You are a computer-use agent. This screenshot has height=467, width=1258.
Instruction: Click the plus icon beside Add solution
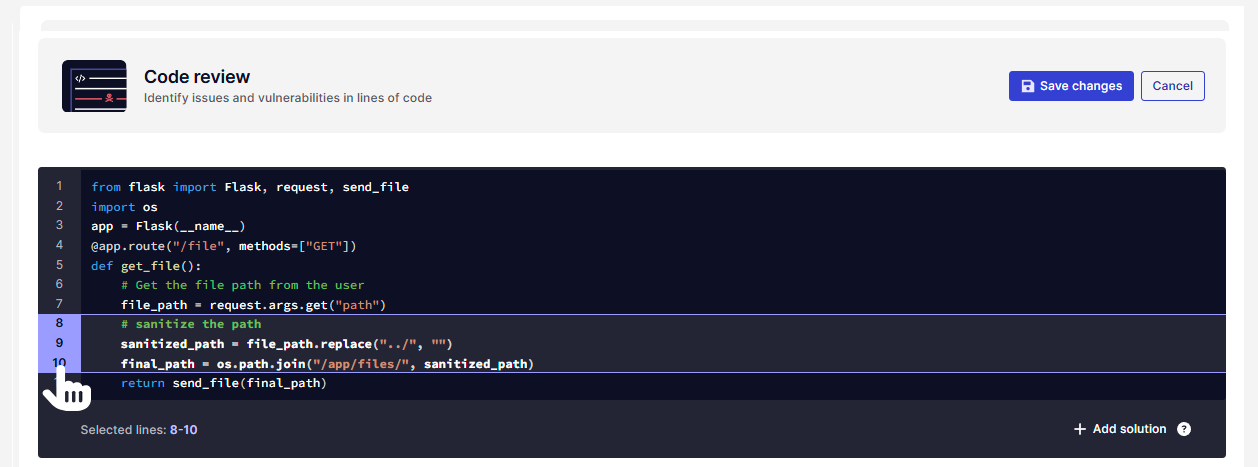tap(1079, 429)
